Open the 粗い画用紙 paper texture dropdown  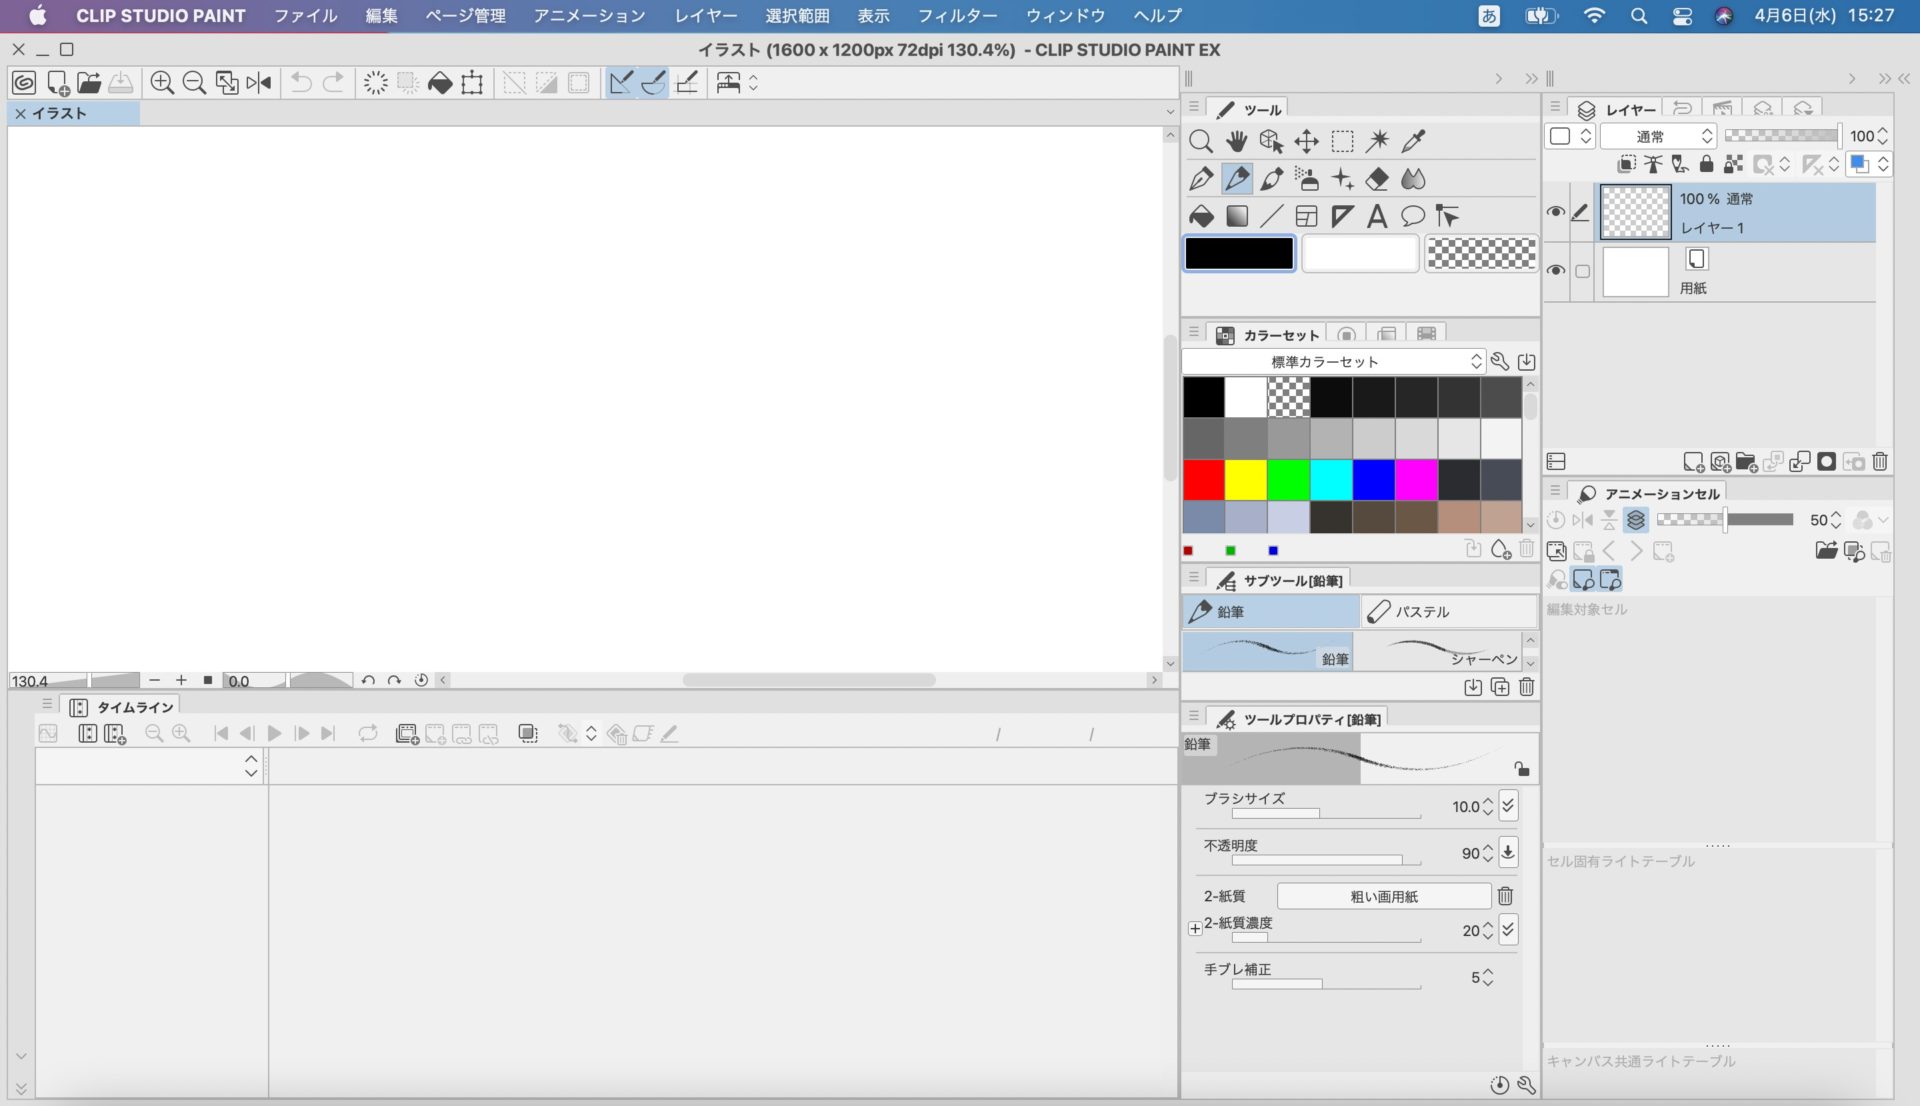pyautogui.click(x=1383, y=896)
